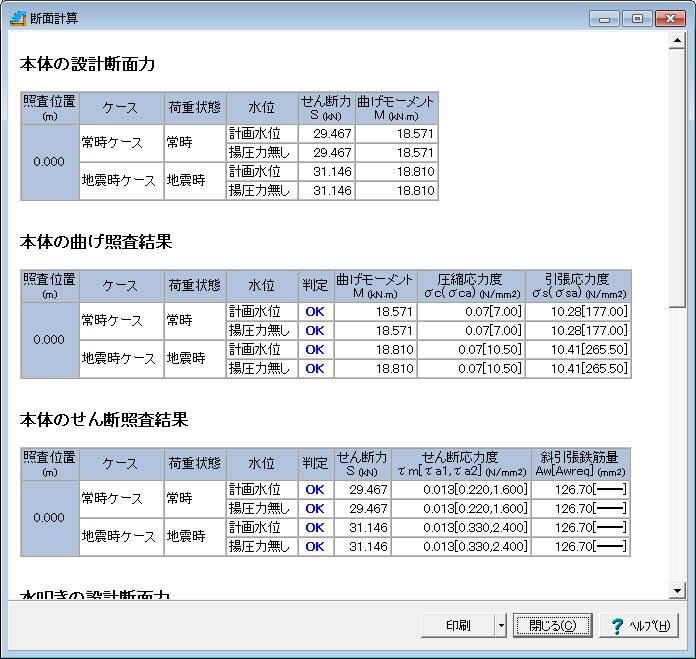Click the 斜引張鉄筋量 column header
The height and width of the screenshot is (659, 696).
(x=581, y=464)
